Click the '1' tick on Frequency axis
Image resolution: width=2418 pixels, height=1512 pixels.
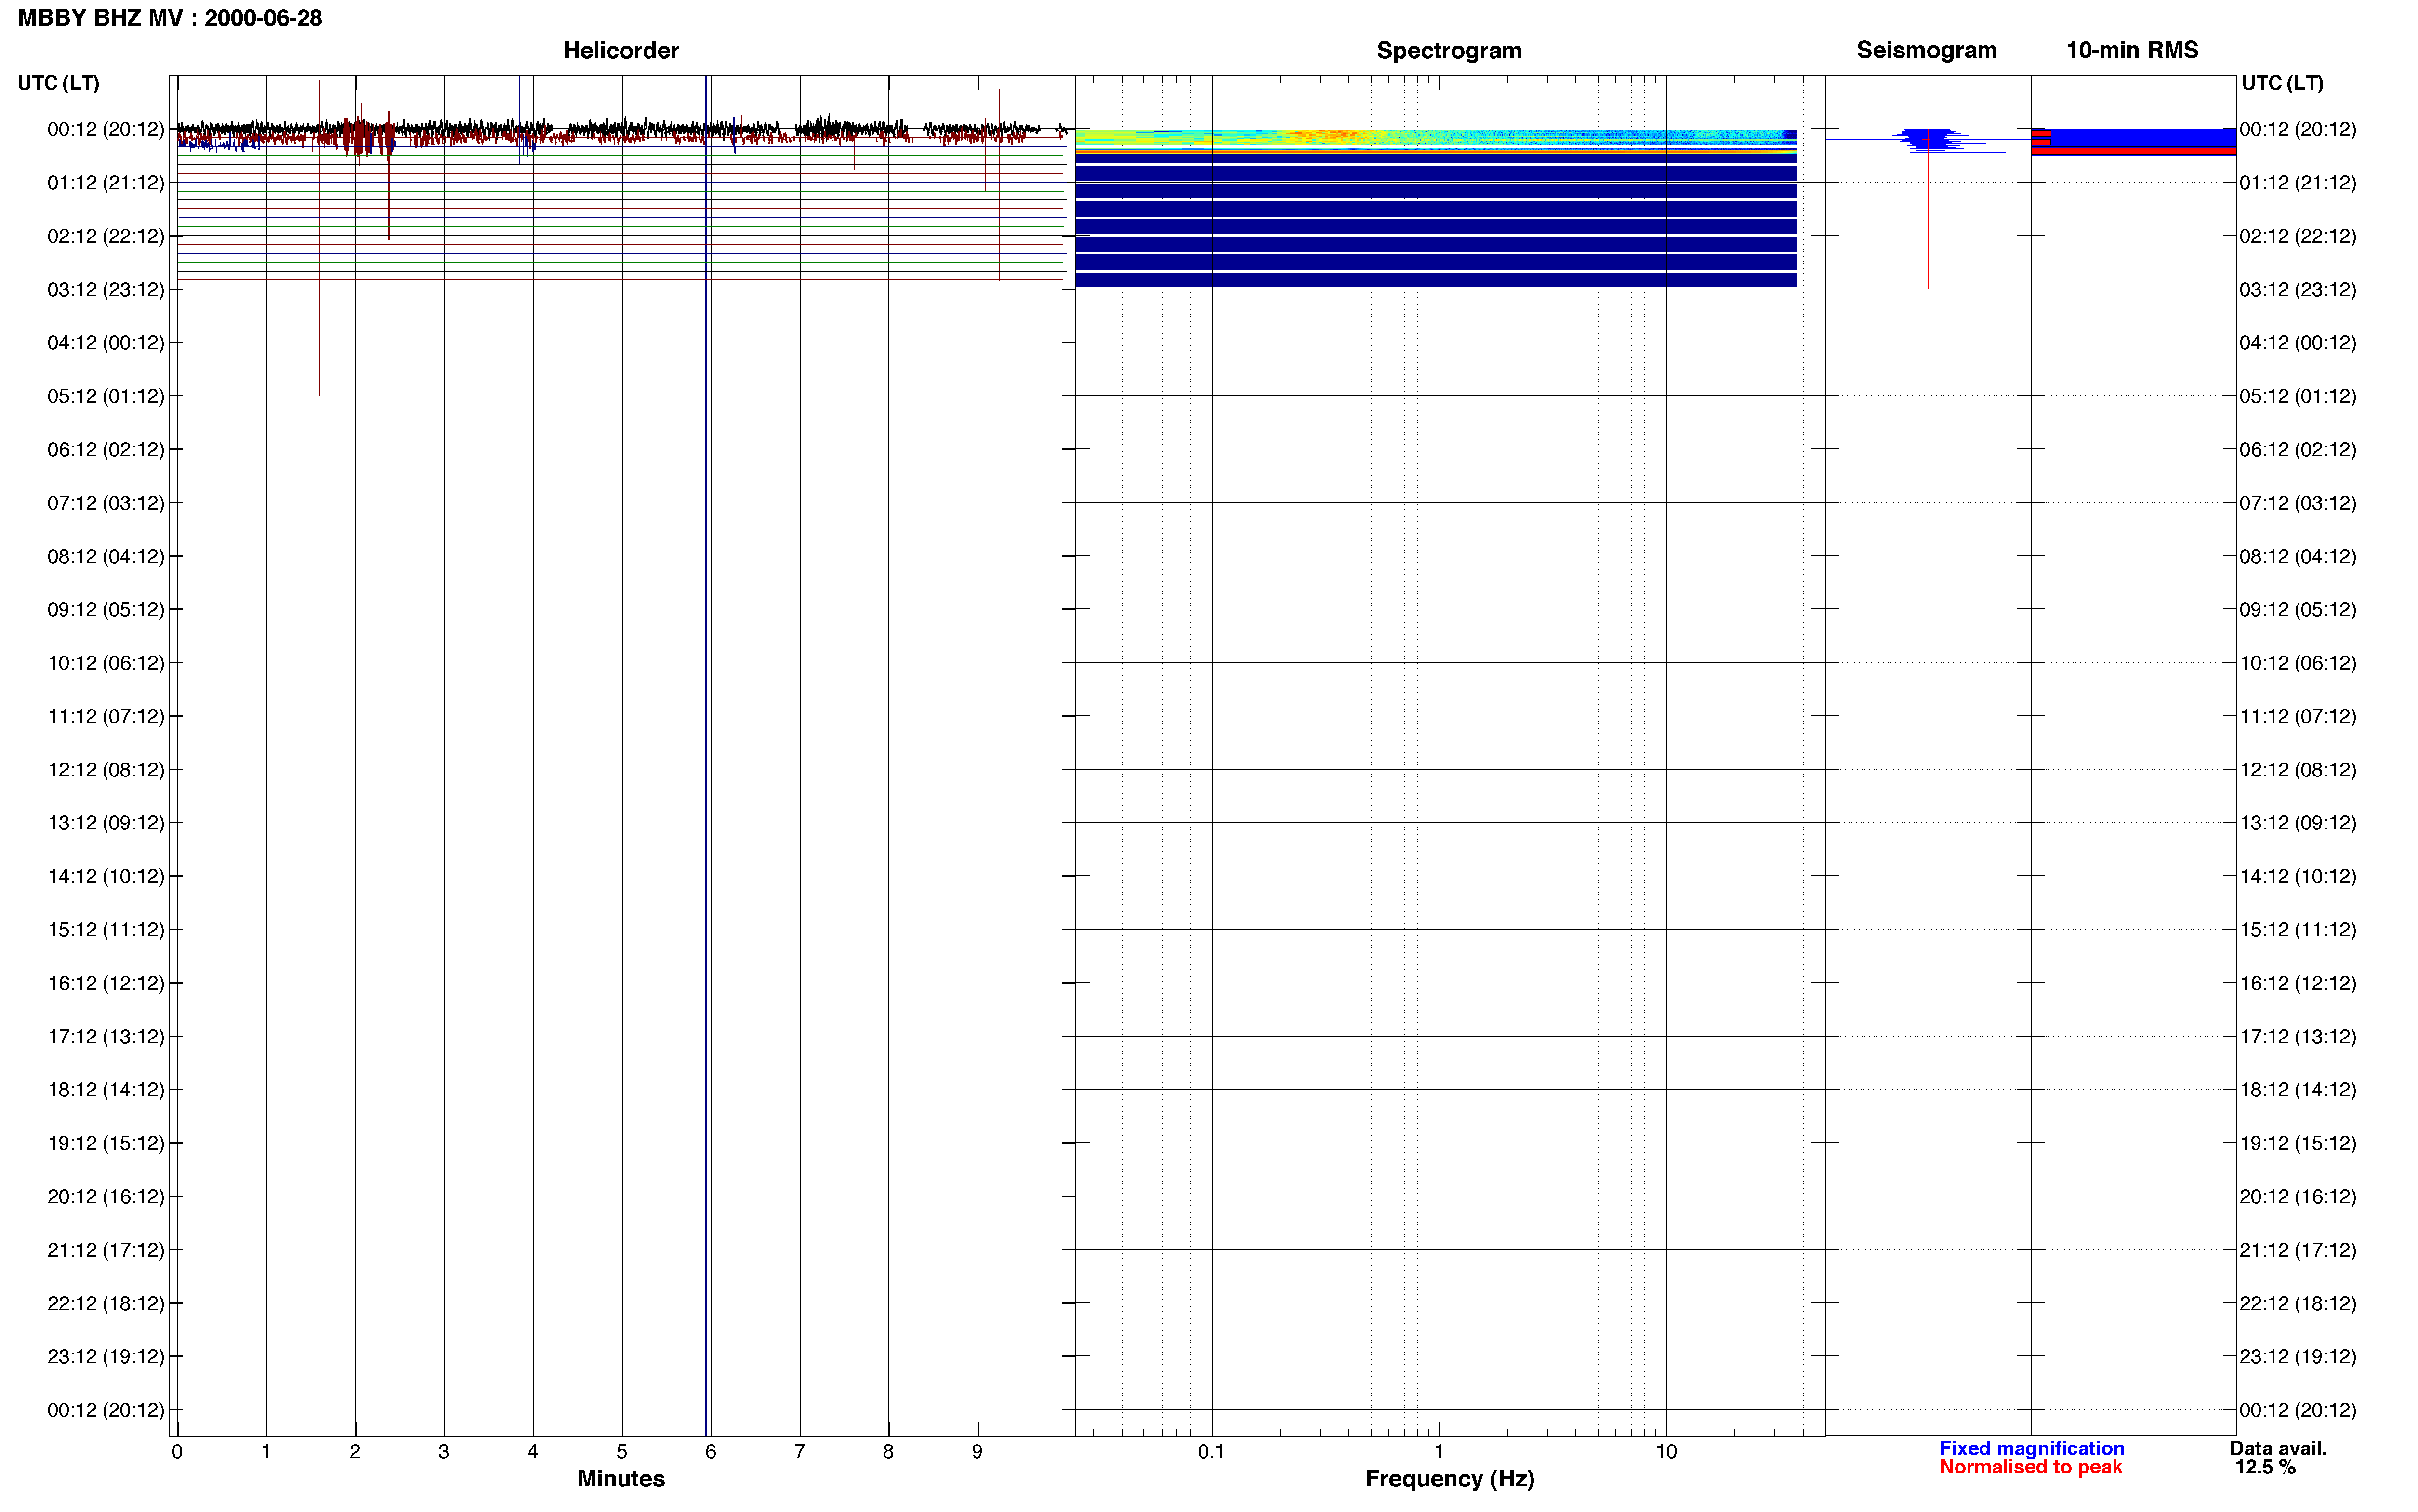click(x=1439, y=1452)
